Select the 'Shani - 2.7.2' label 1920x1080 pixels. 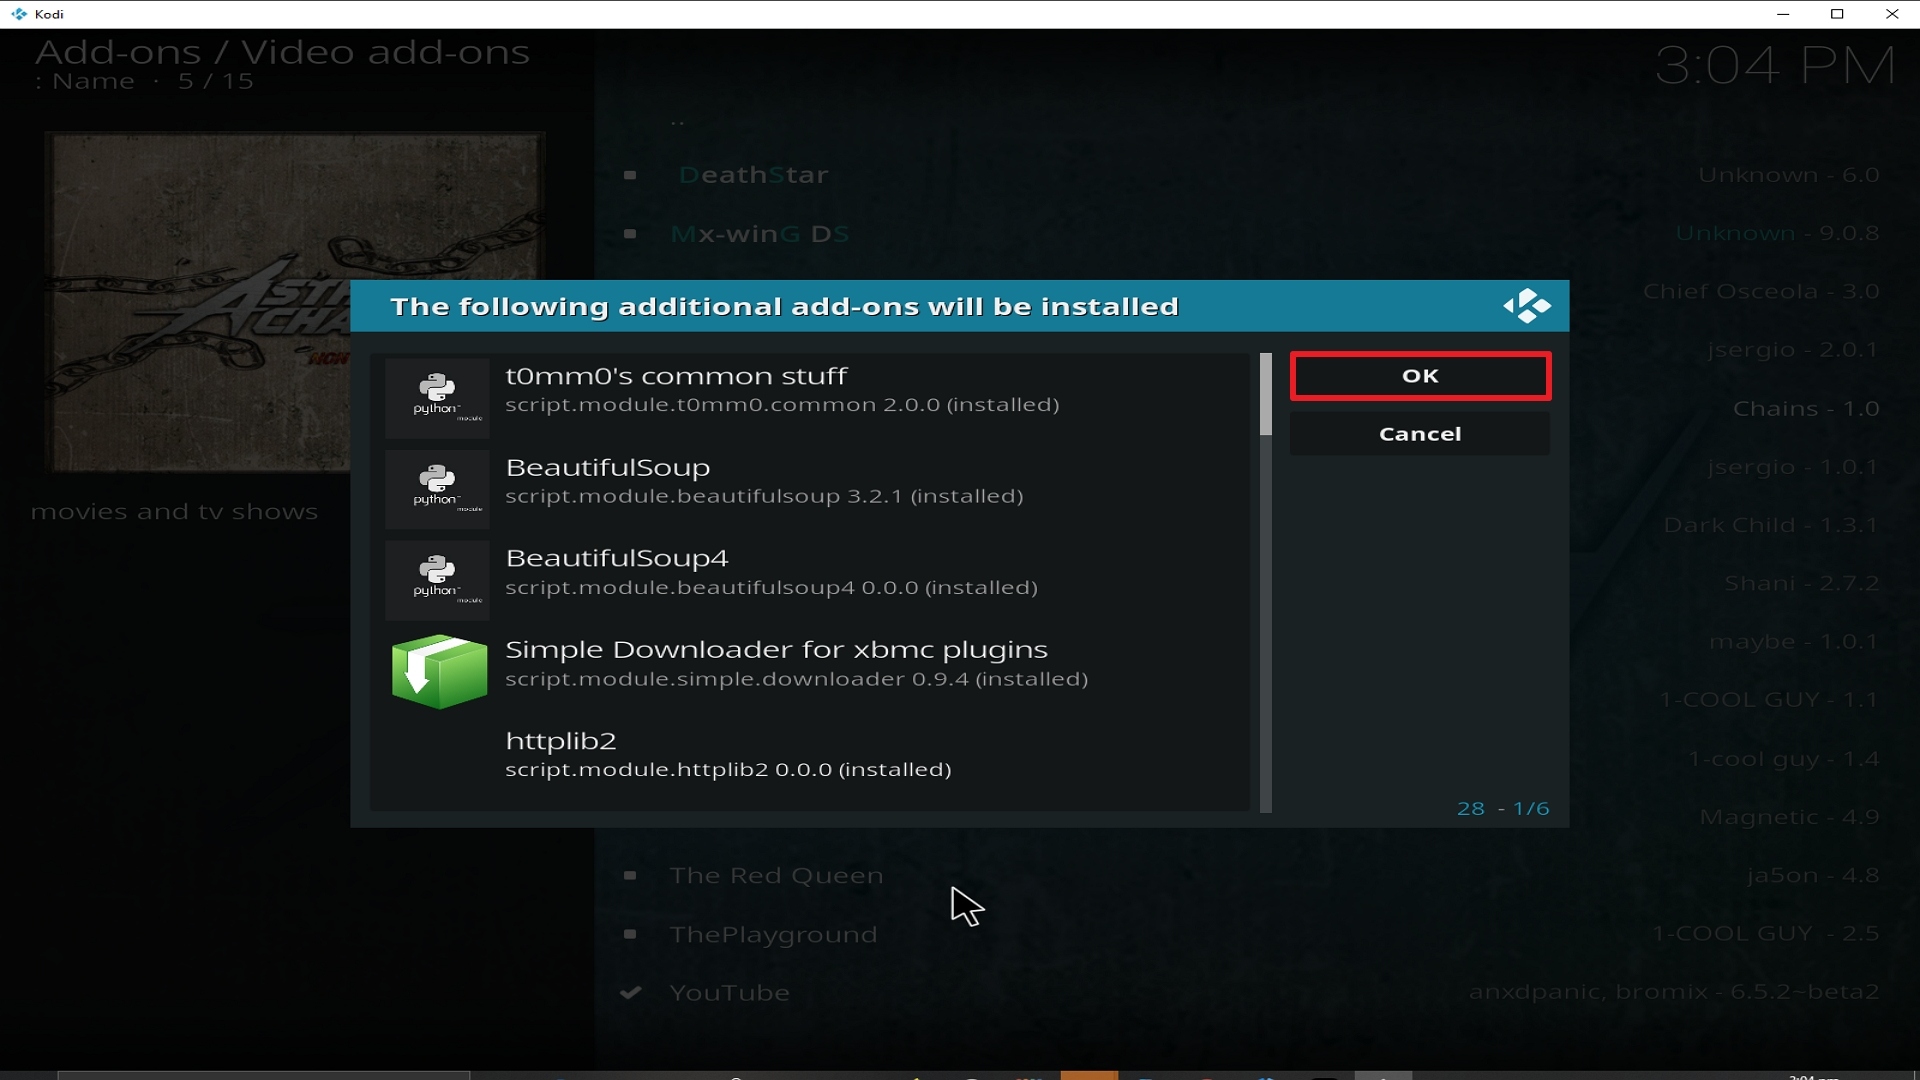pos(1802,584)
